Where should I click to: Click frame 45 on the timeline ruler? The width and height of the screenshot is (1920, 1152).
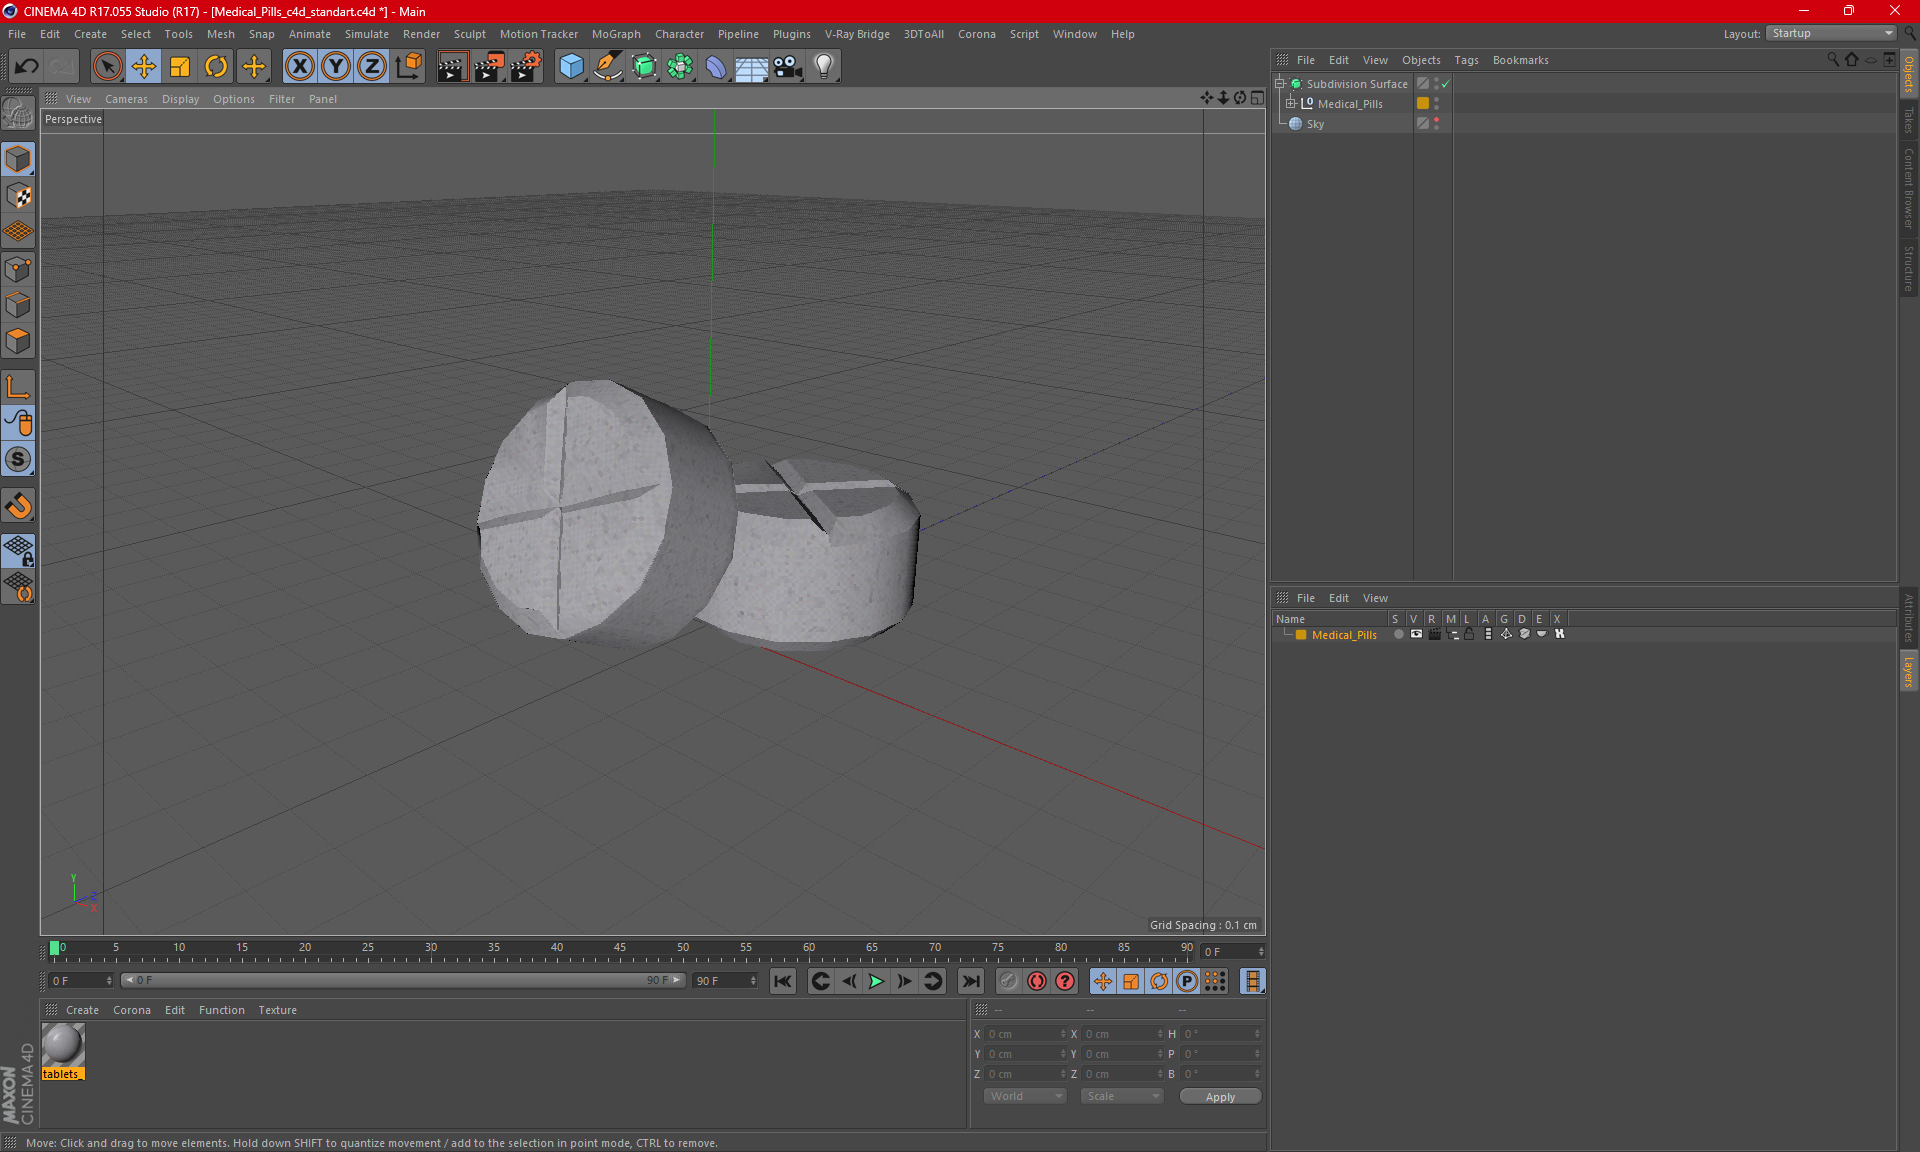pos(620,947)
